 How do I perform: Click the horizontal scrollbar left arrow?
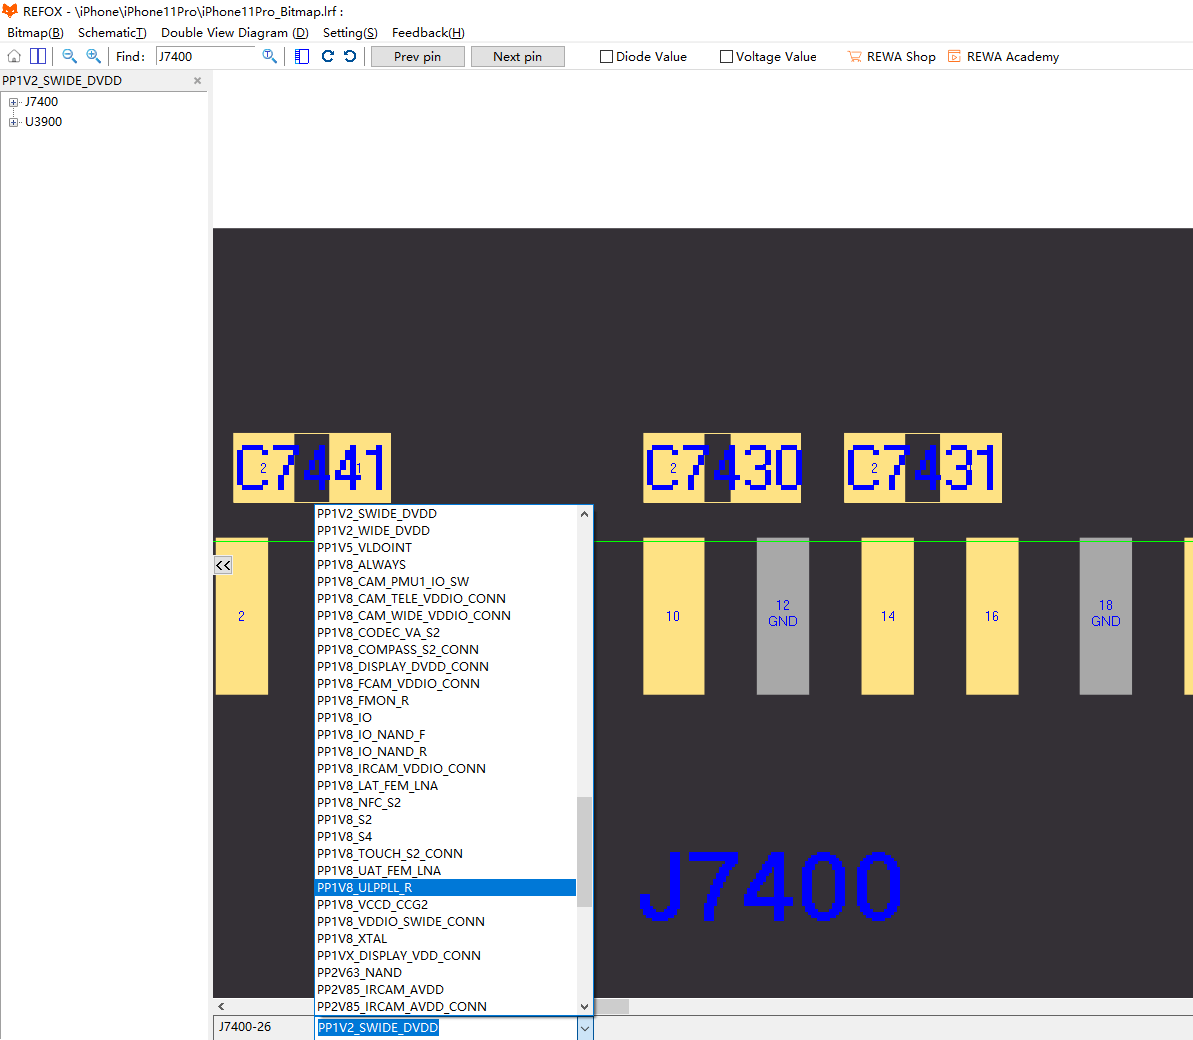pyautogui.click(x=221, y=1007)
